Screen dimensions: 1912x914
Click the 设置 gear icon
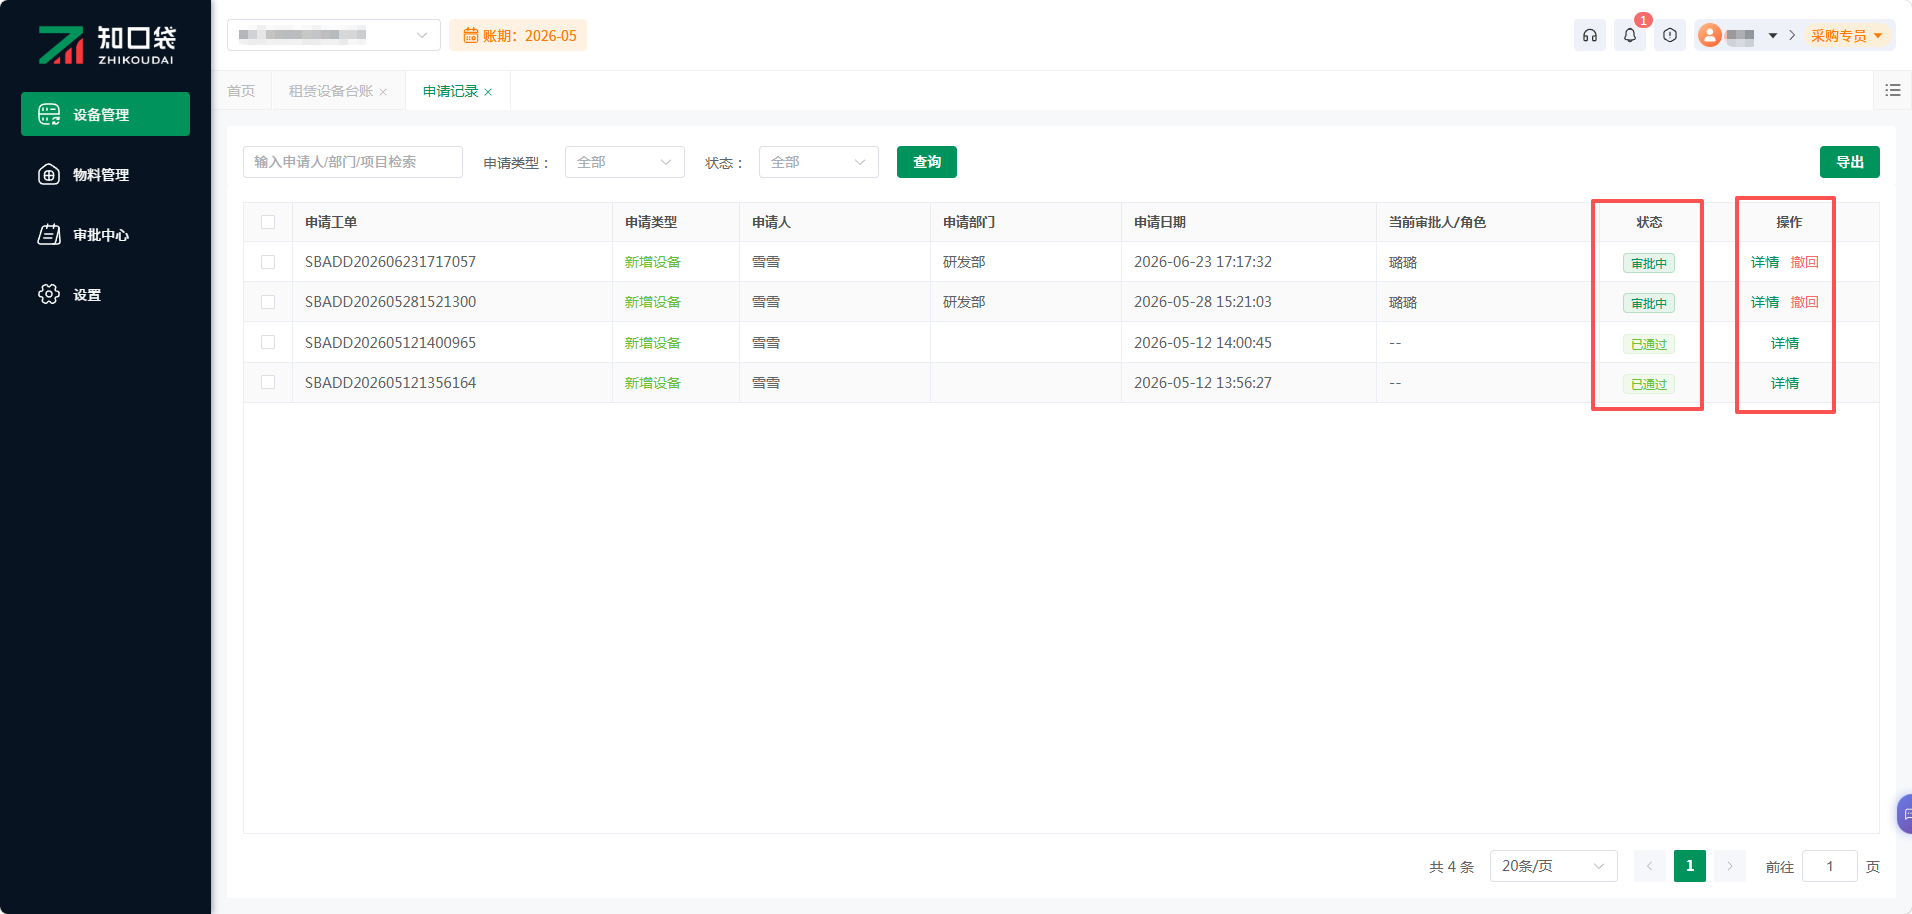[49, 294]
